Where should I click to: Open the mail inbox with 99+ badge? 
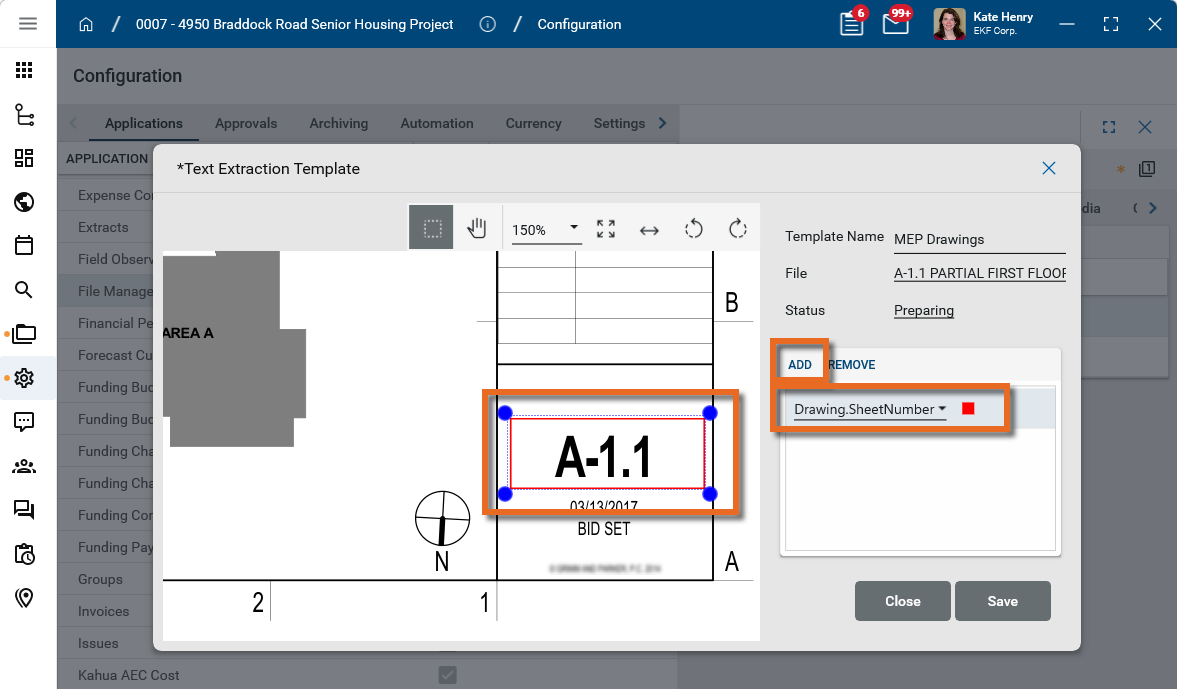(x=896, y=23)
